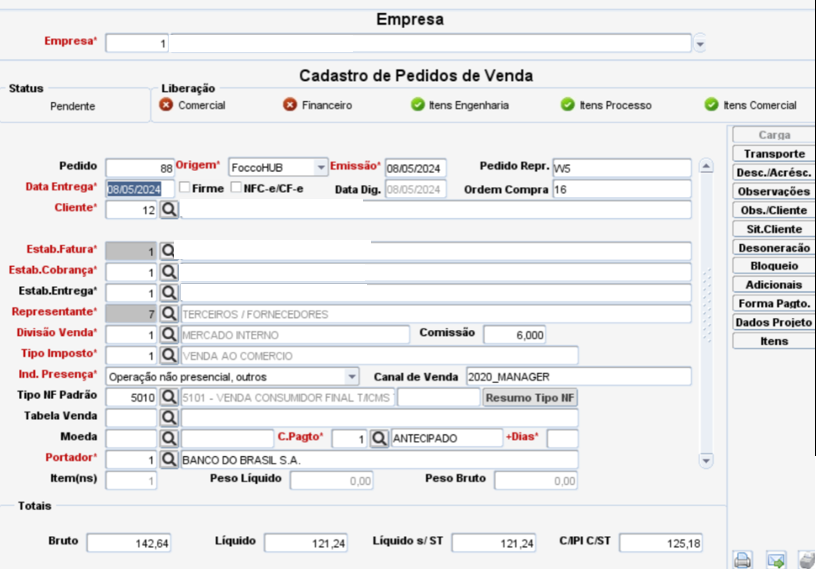Click the Líquido total field
816x569 pixels.
(x=305, y=543)
